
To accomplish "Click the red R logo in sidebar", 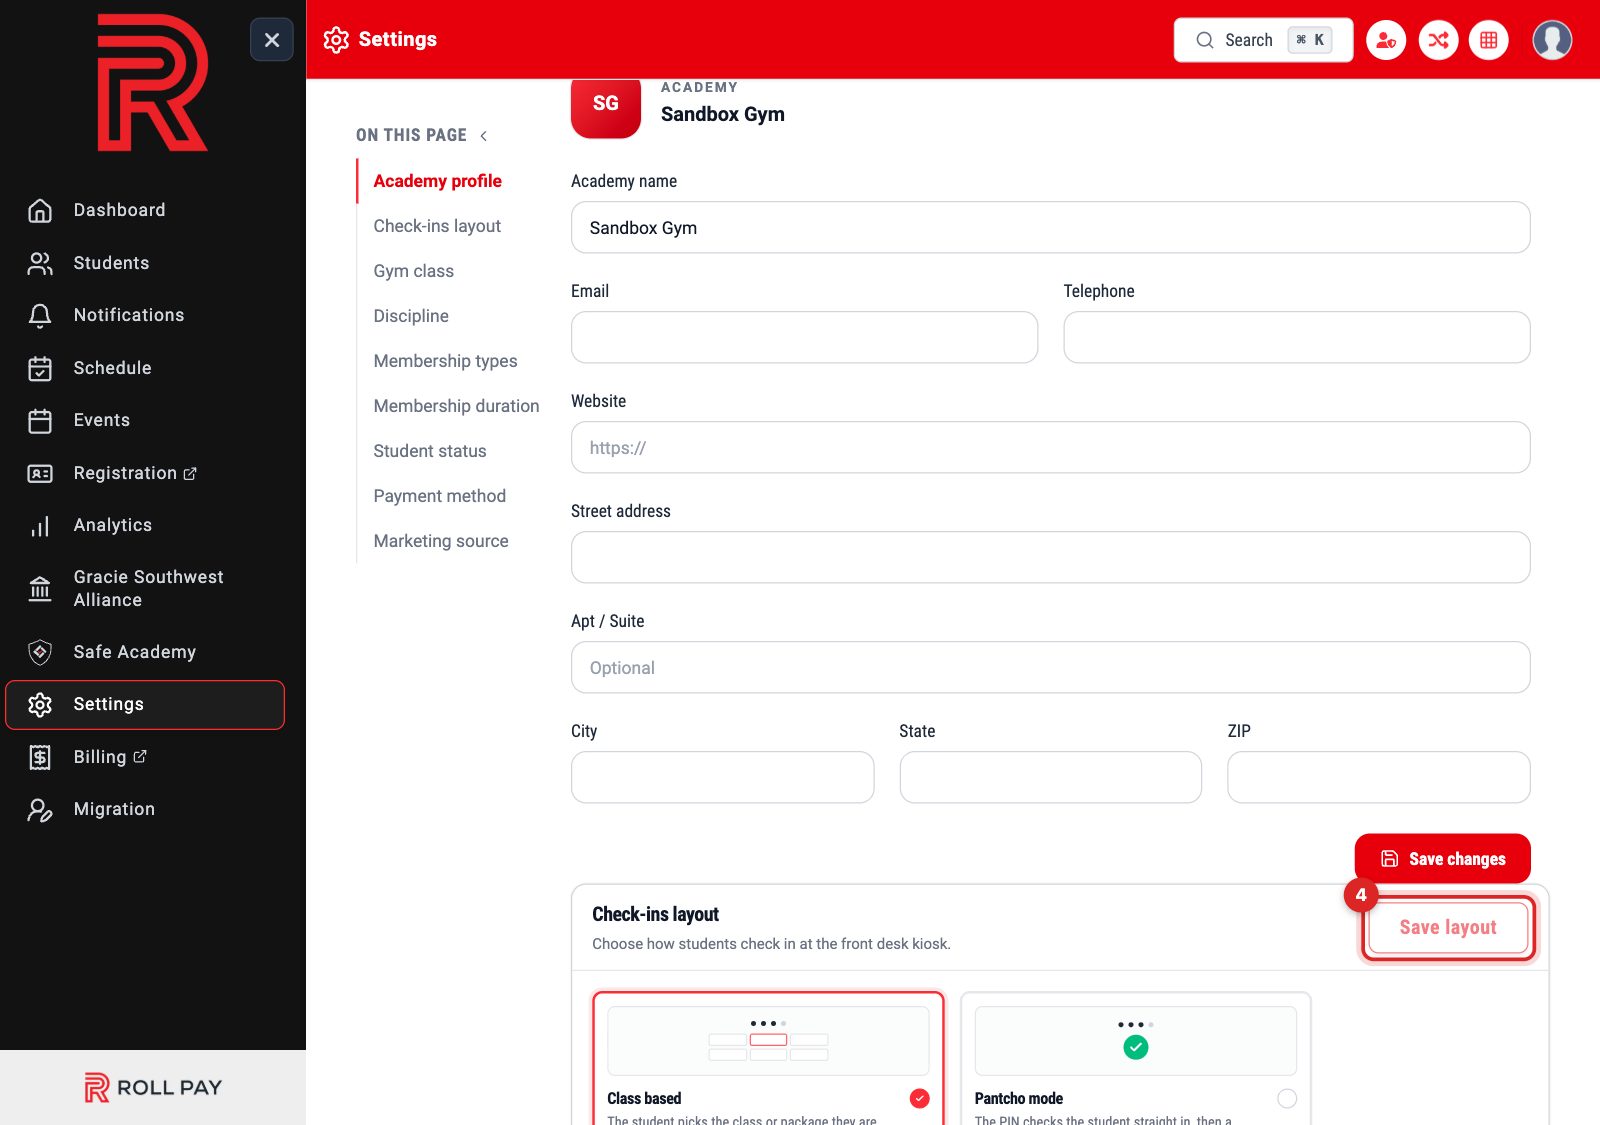I will coord(152,82).
